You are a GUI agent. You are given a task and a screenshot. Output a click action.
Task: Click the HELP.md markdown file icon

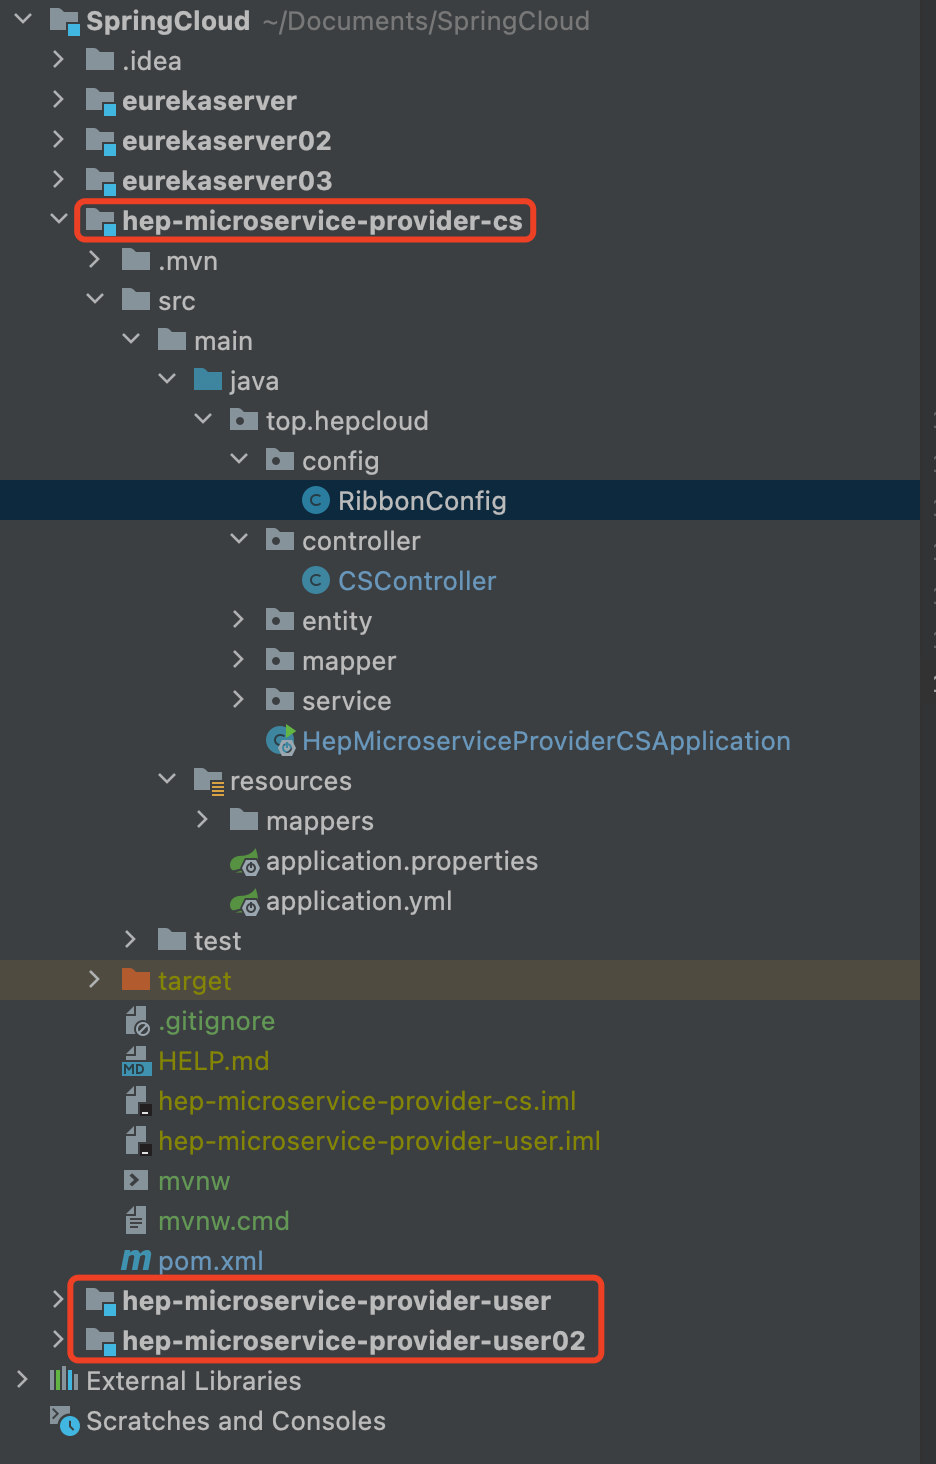(x=135, y=1061)
